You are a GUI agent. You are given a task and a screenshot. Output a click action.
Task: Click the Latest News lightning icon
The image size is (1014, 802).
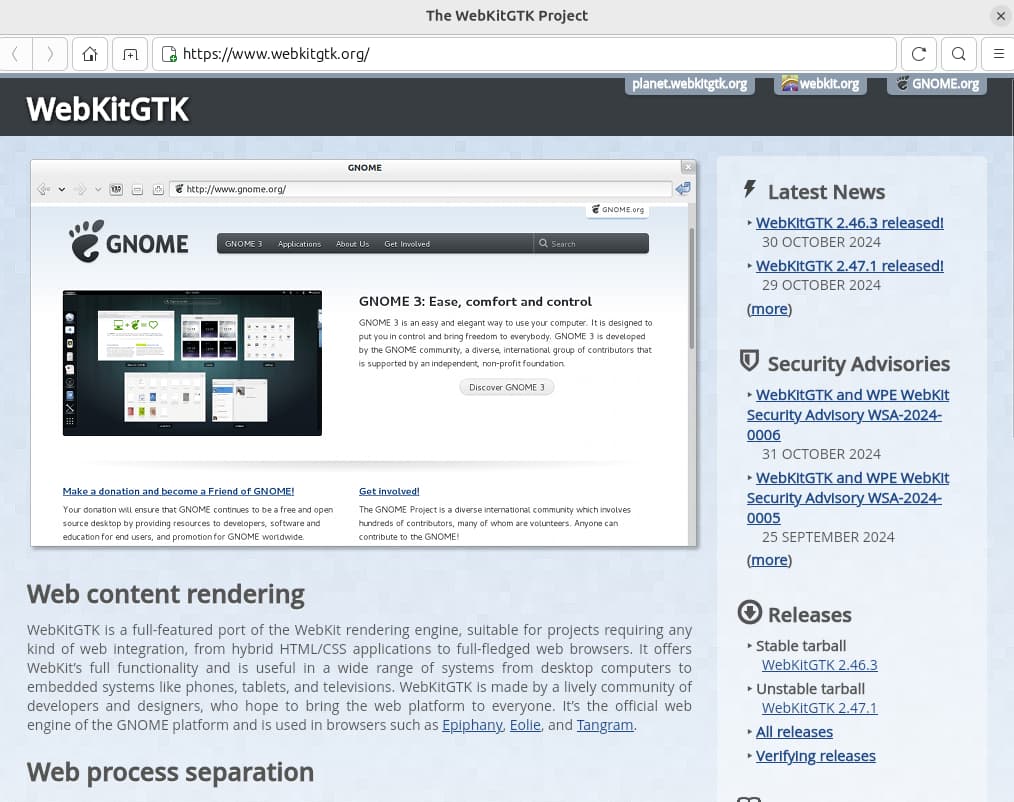[750, 189]
